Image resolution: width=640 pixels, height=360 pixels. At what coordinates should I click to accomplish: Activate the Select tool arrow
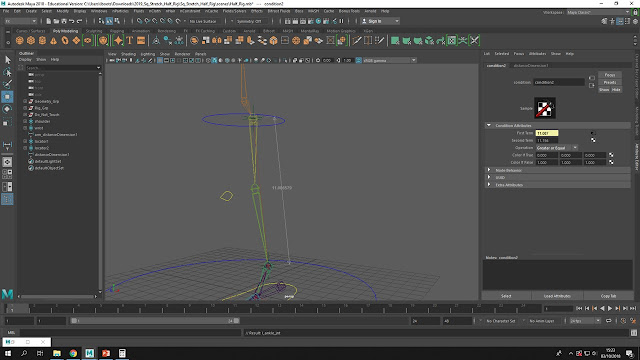[7, 60]
